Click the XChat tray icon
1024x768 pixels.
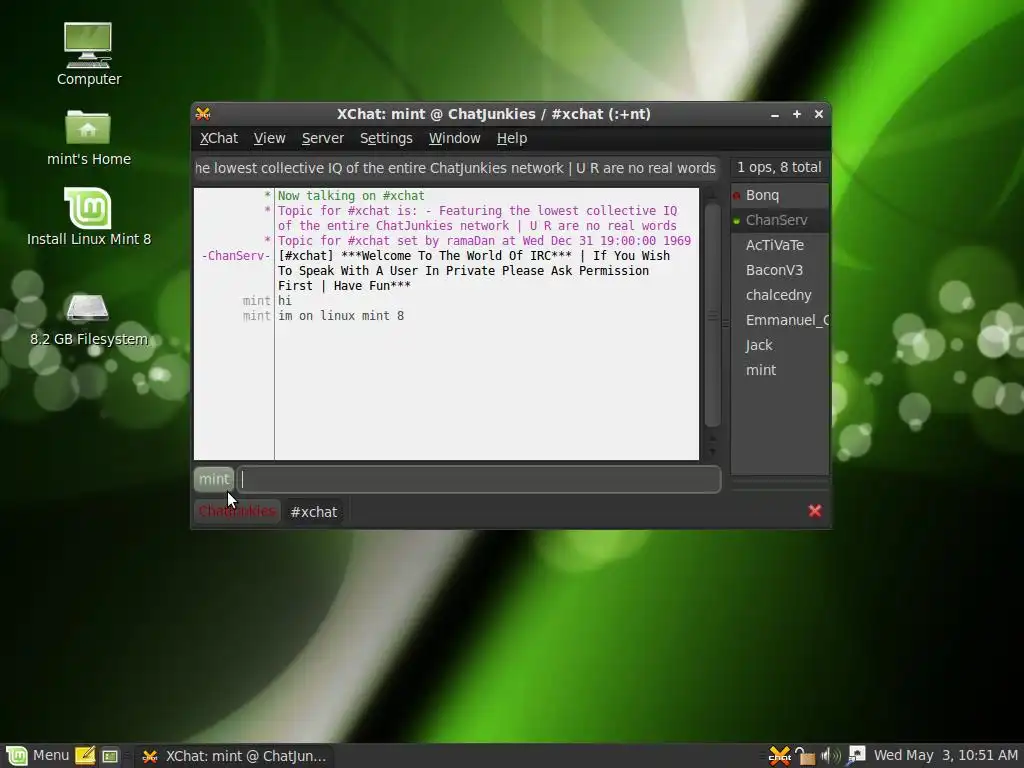780,756
